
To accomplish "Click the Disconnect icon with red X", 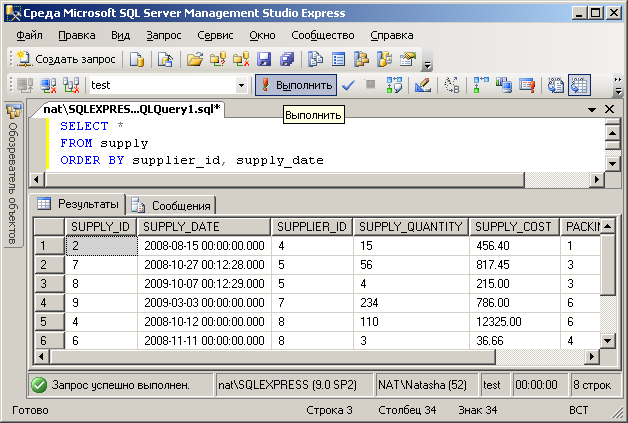I will click(x=48, y=85).
